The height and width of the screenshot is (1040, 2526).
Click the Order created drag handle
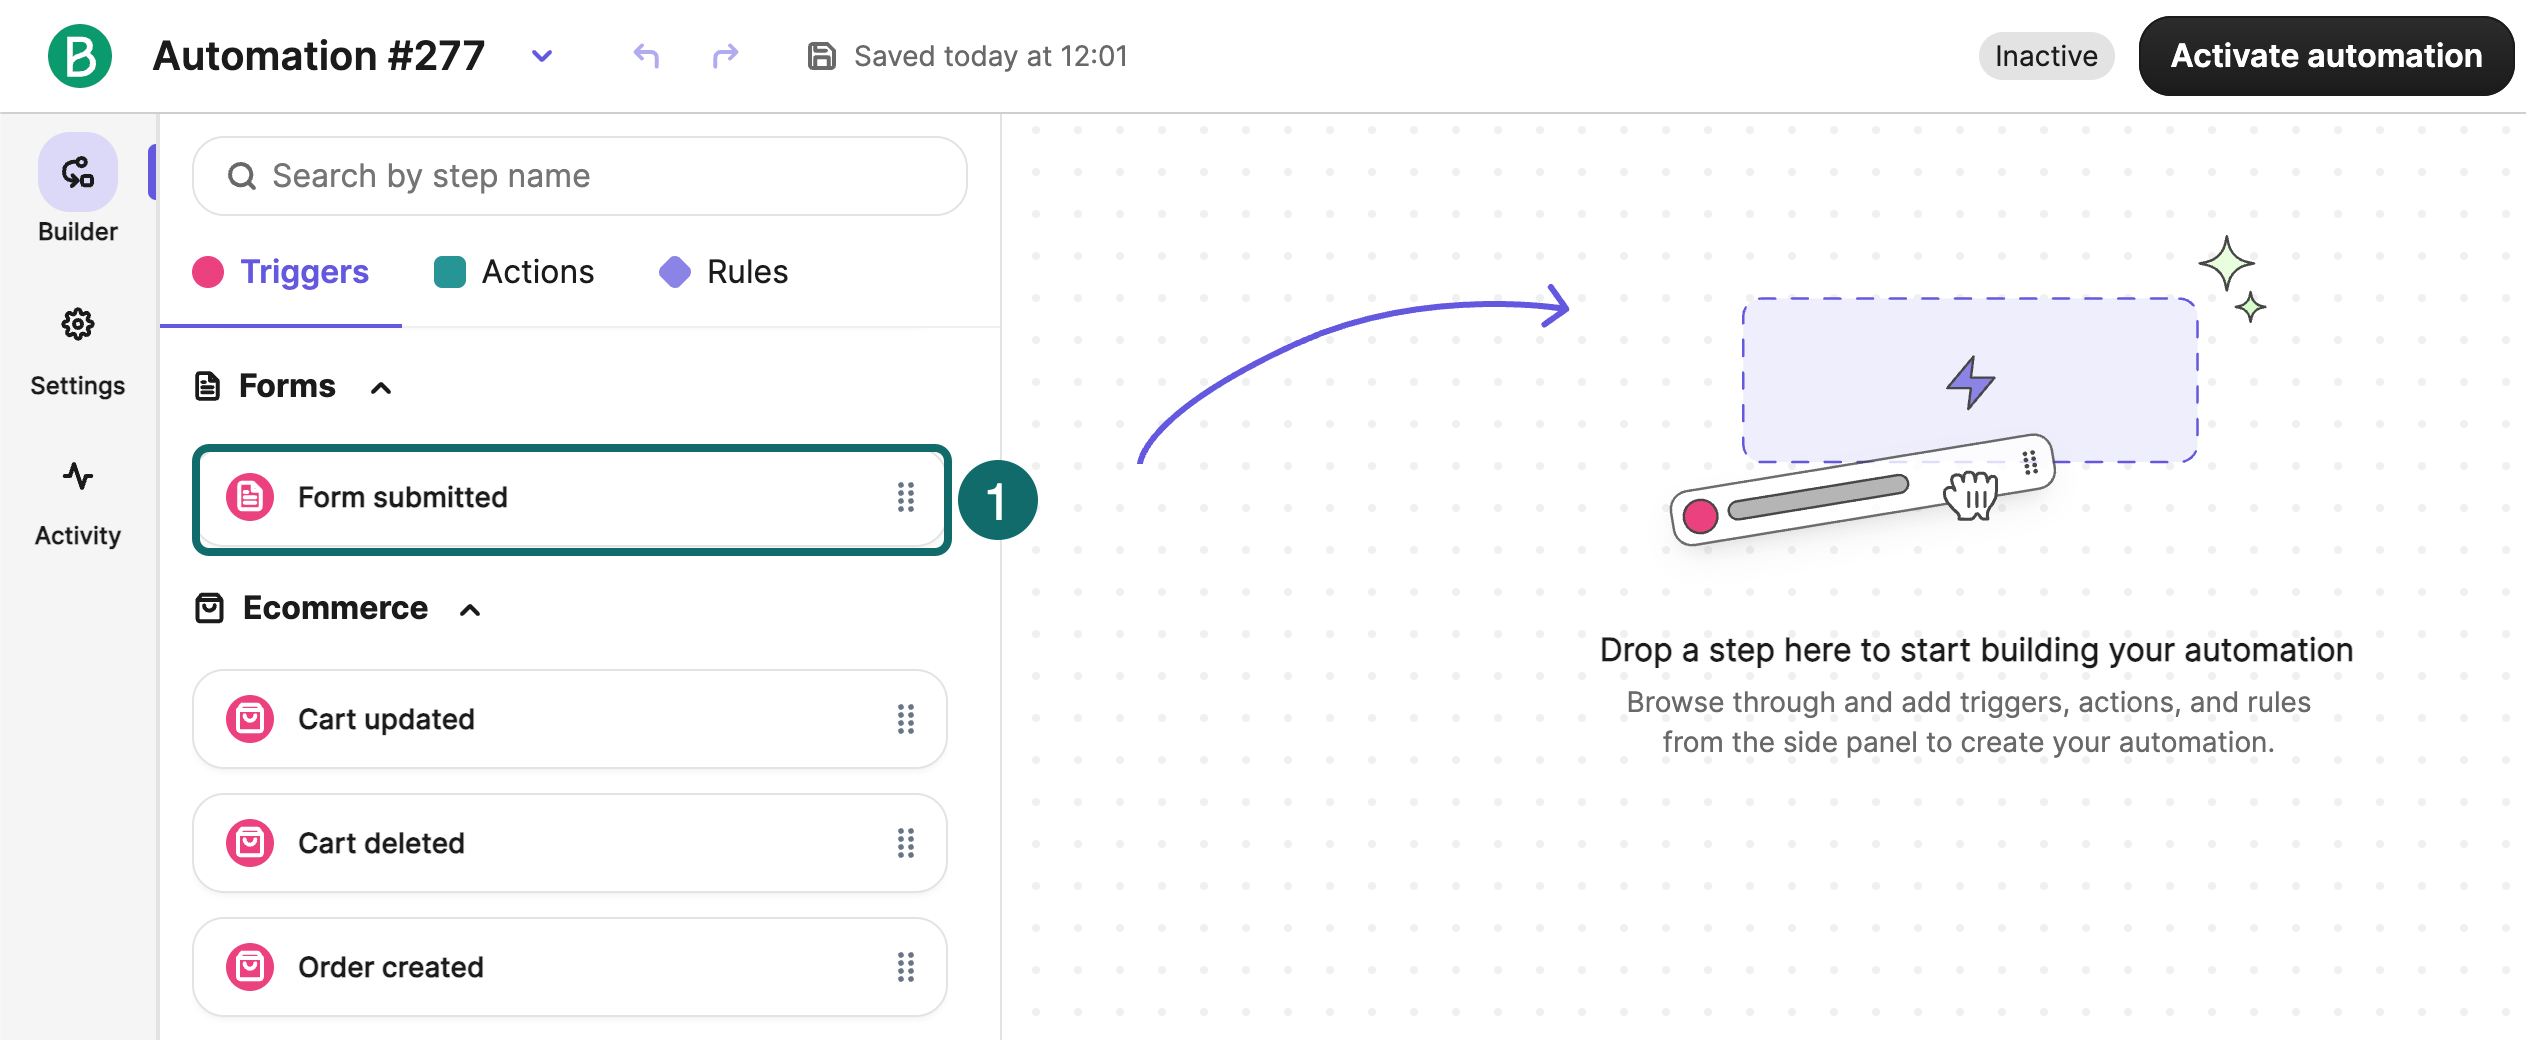click(x=906, y=967)
